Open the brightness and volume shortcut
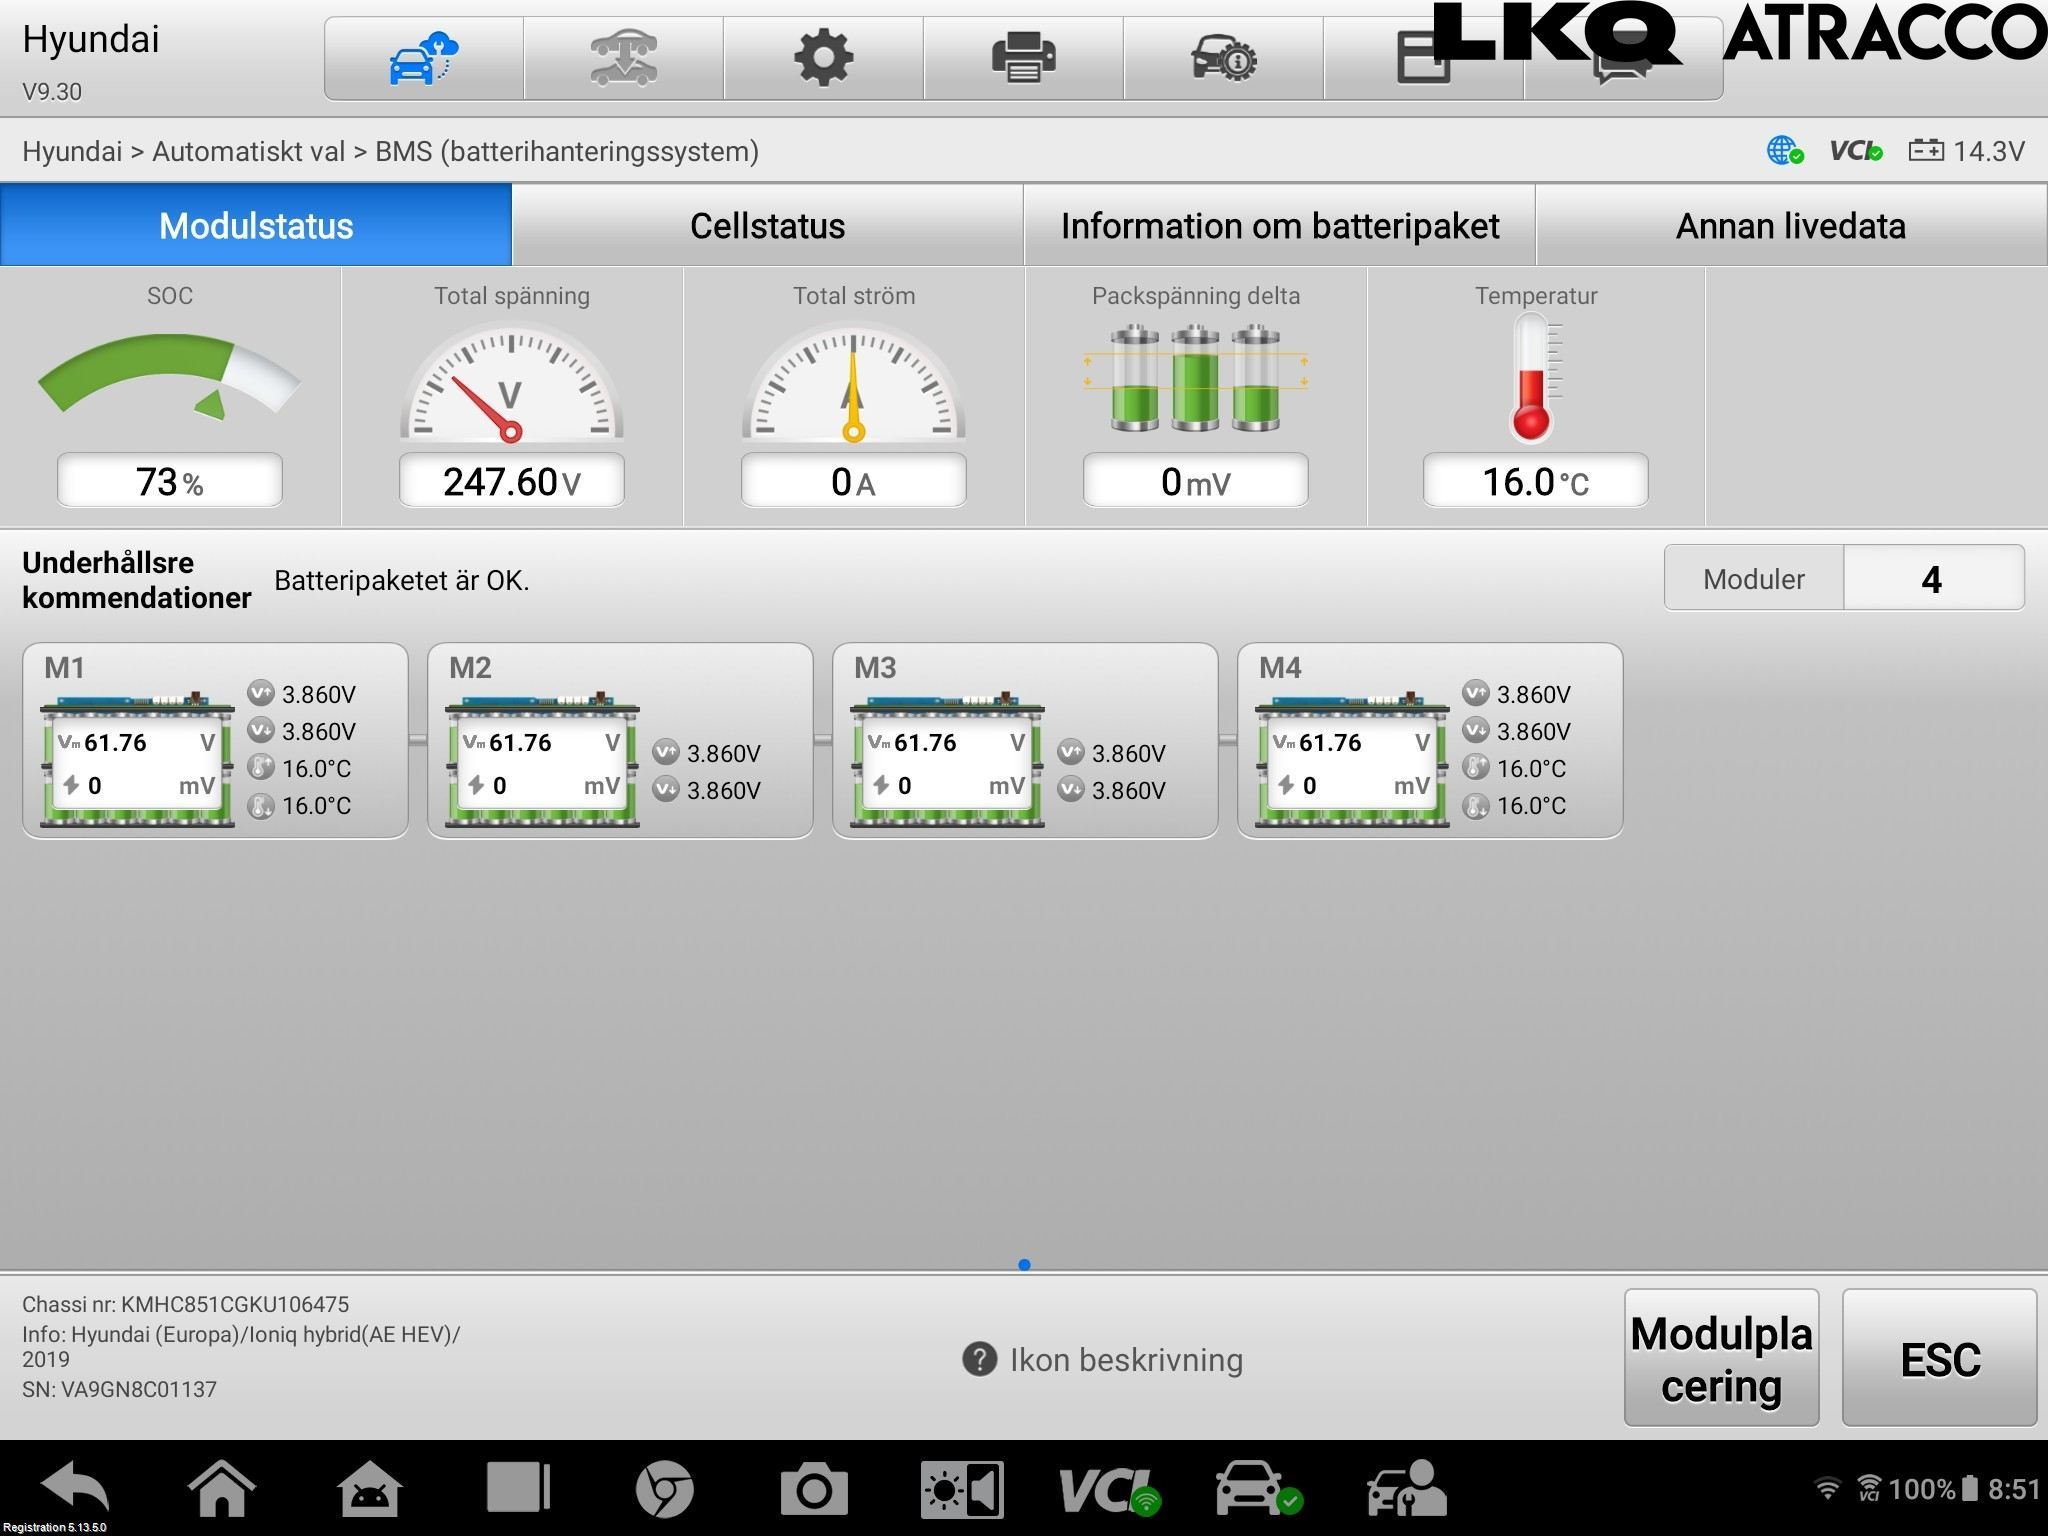 962,1488
